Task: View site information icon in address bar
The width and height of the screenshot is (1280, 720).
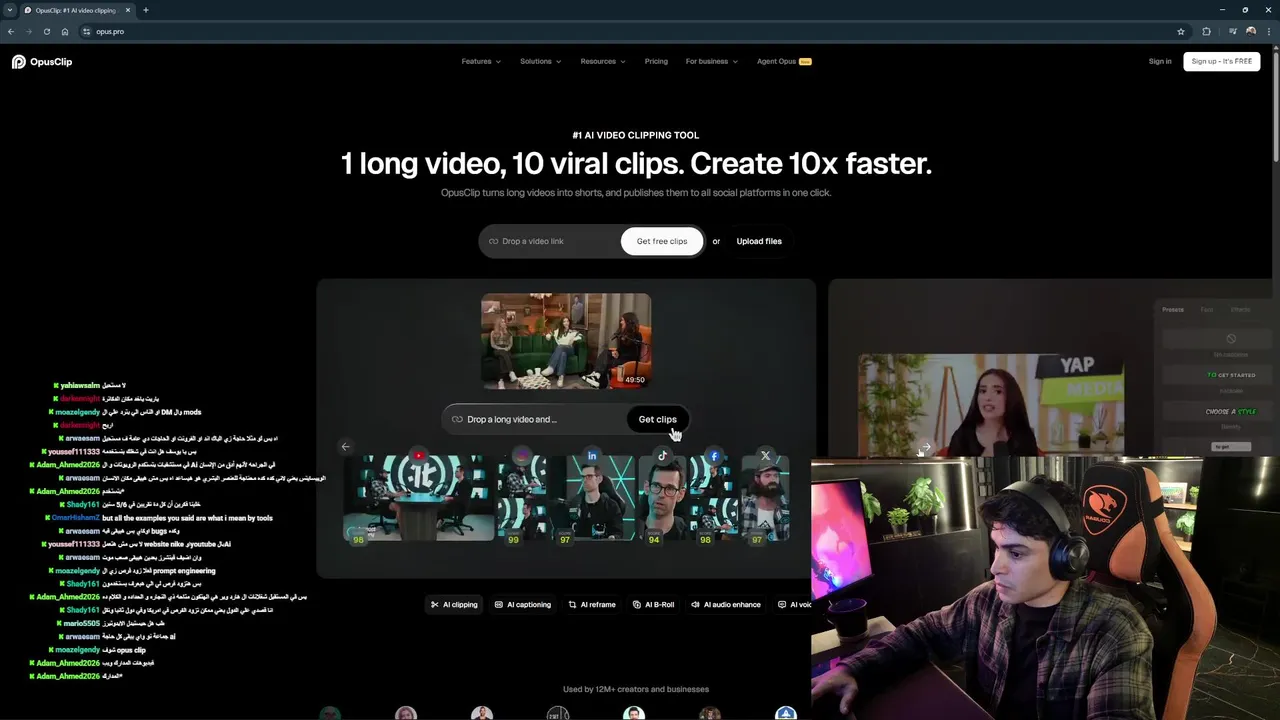Action: coord(87,31)
